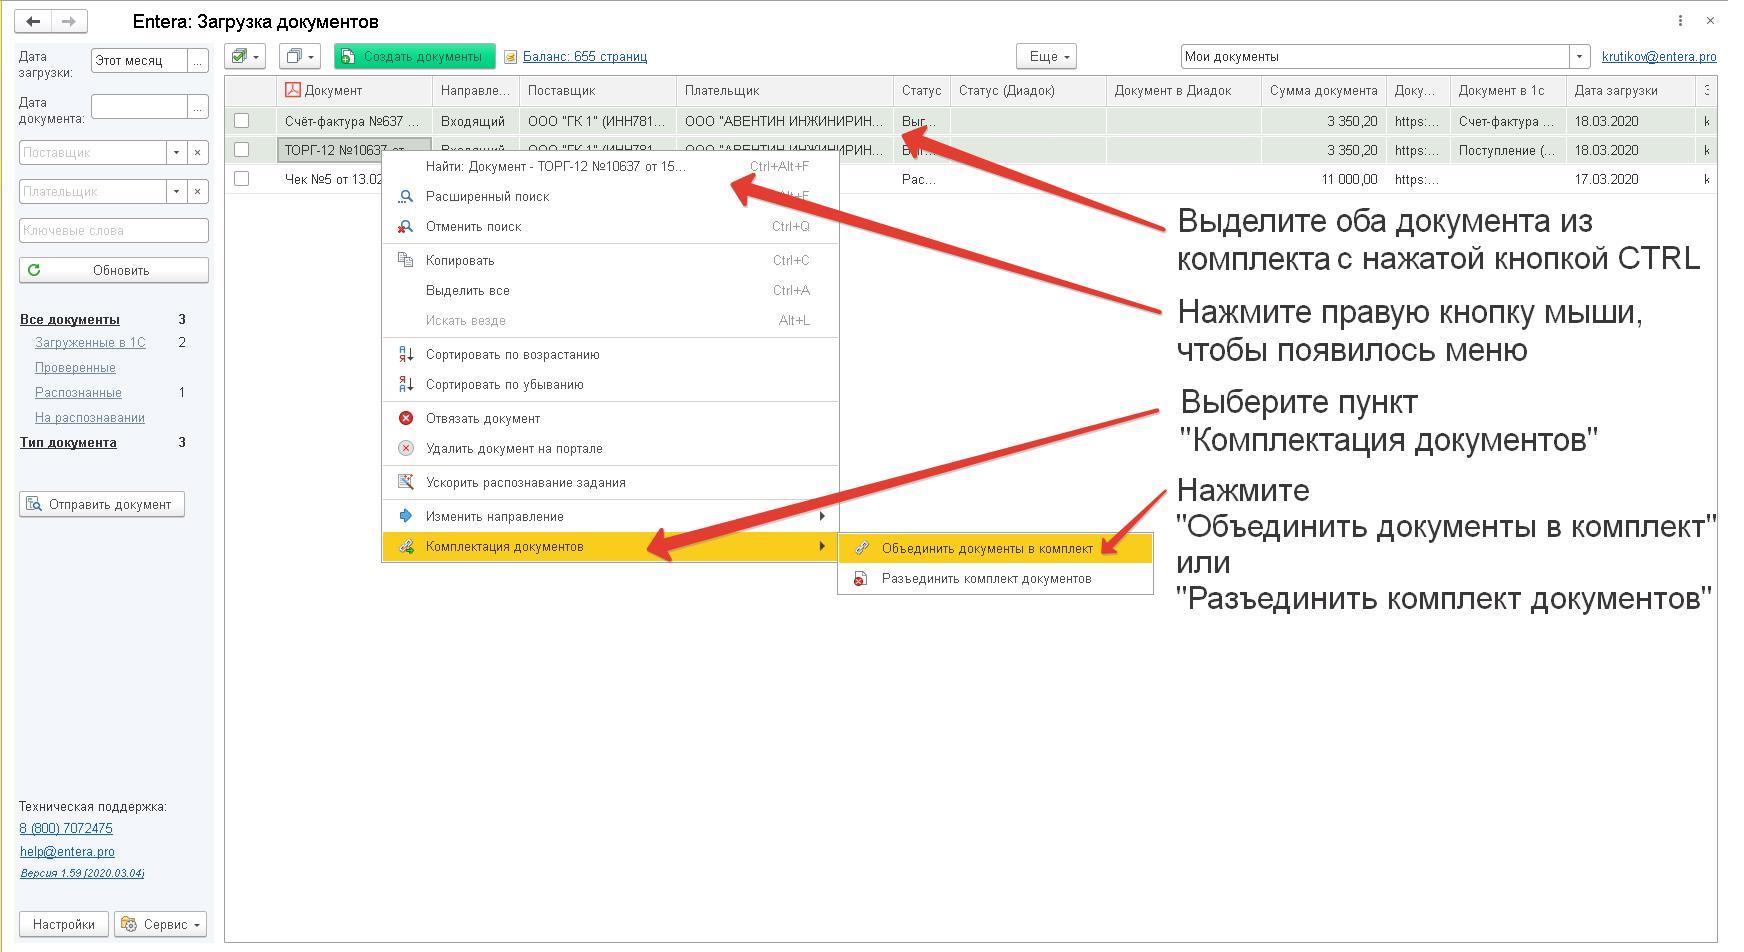
Task: Click the Дата документа input field
Action: click(x=139, y=107)
